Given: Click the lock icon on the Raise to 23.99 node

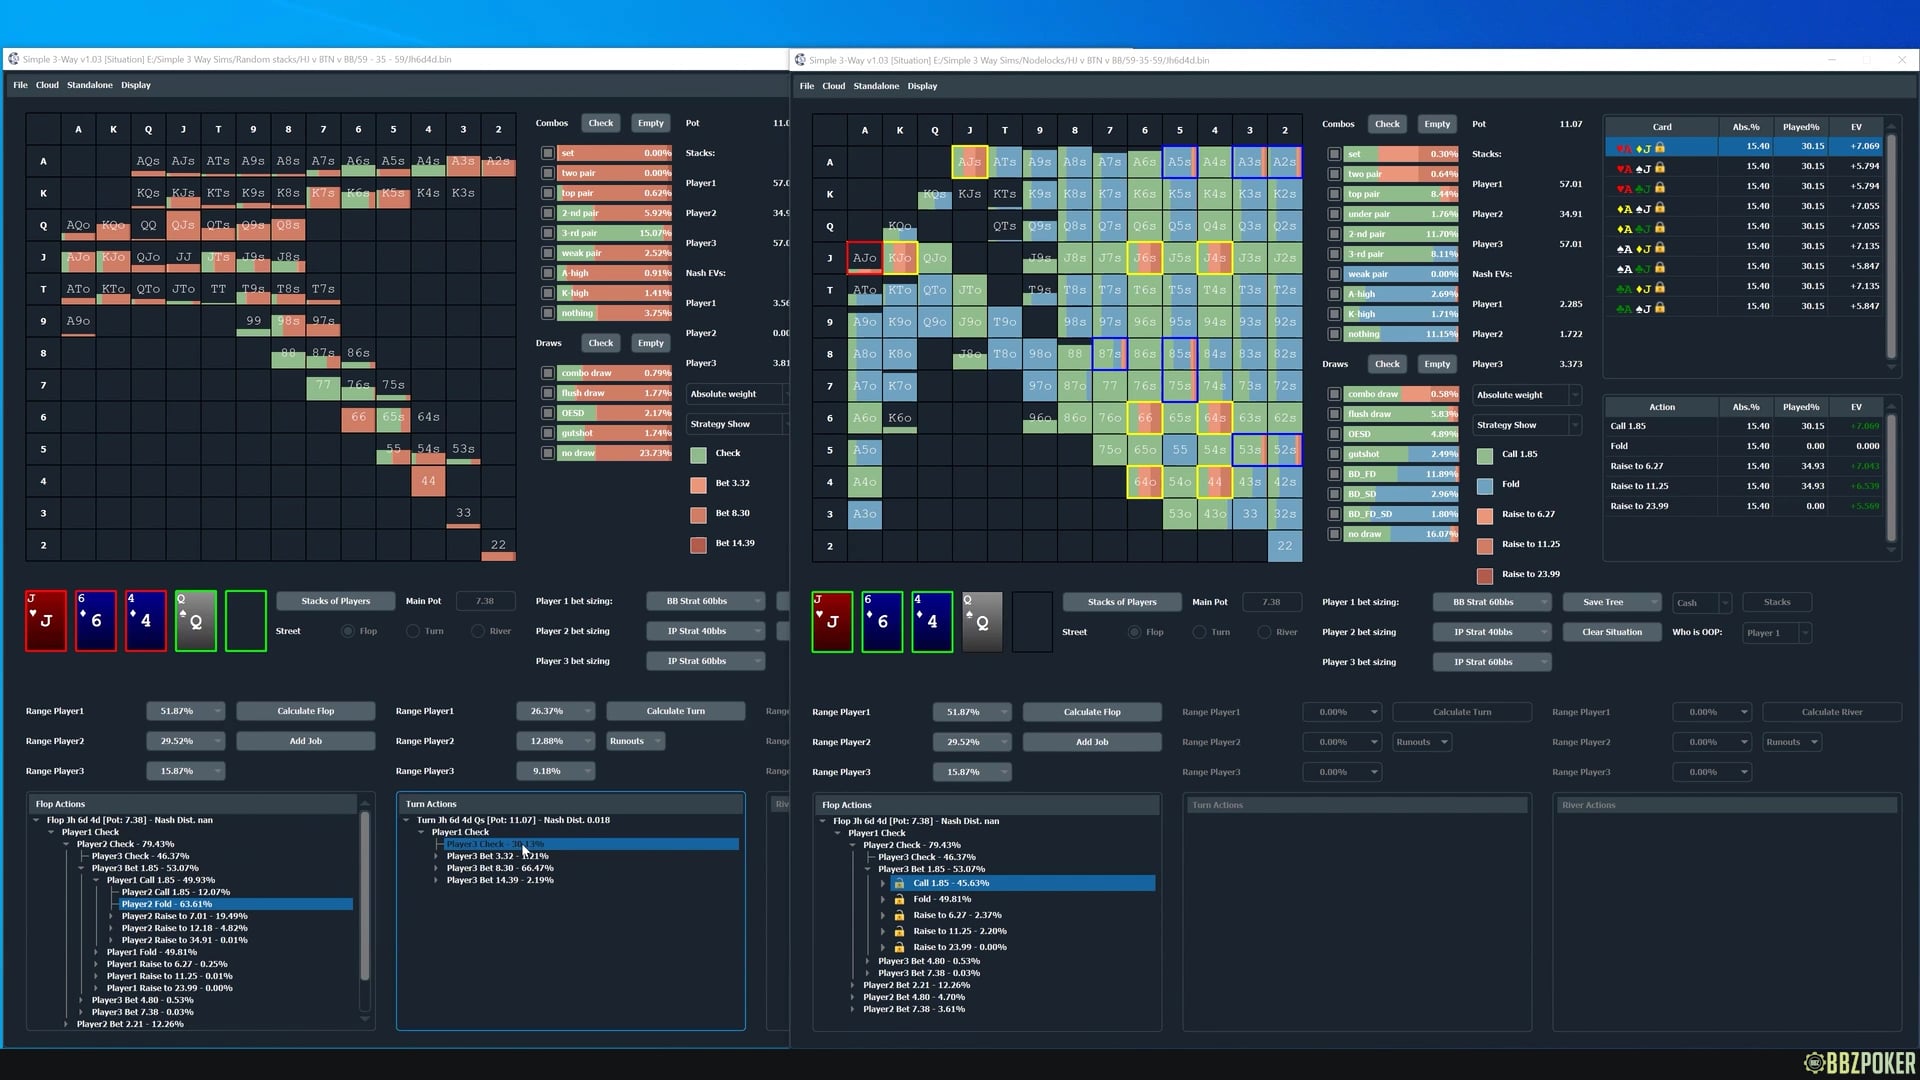Looking at the screenshot, I should tap(899, 947).
